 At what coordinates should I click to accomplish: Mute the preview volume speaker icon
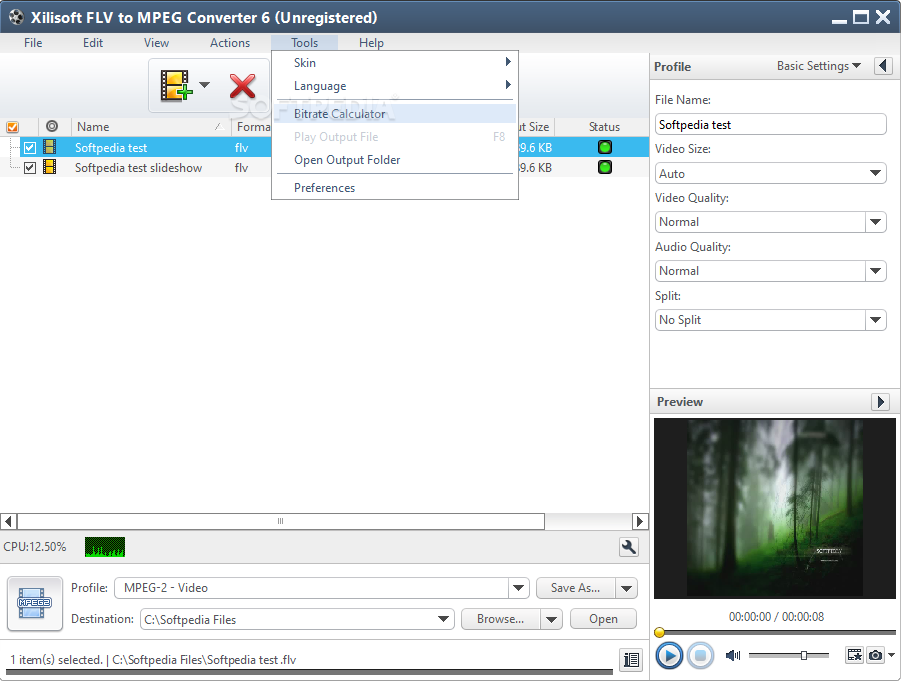[x=733, y=655]
